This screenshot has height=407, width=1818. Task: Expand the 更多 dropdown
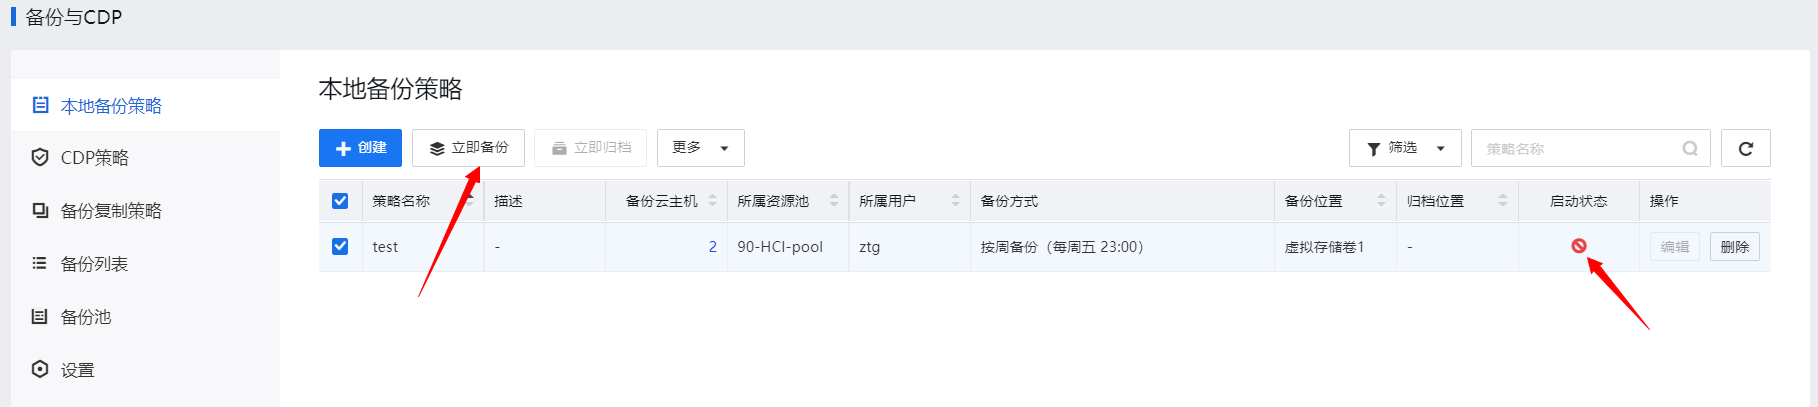pyautogui.click(x=700, y=148)
